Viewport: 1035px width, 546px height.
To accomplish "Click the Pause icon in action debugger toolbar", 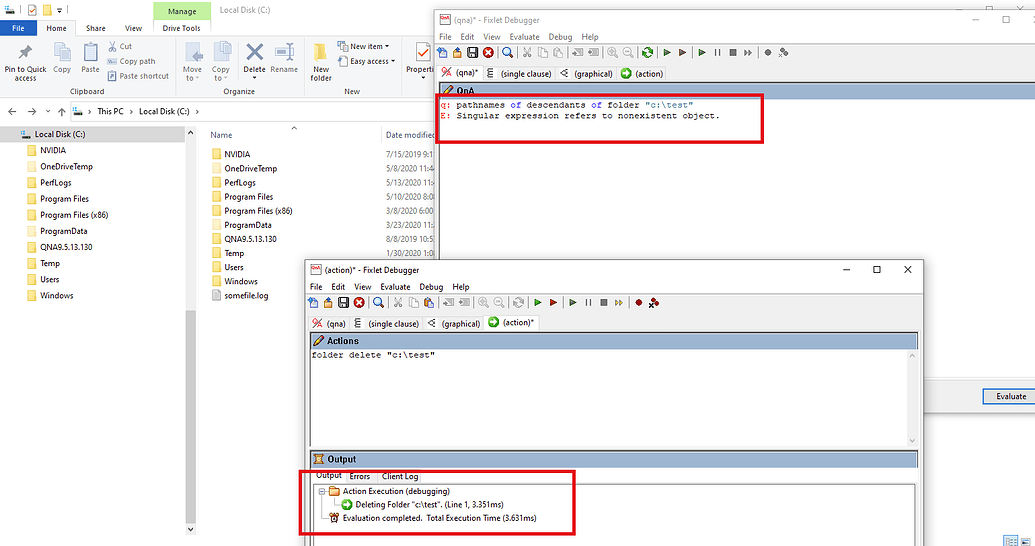I will click(x=588, y=302).
